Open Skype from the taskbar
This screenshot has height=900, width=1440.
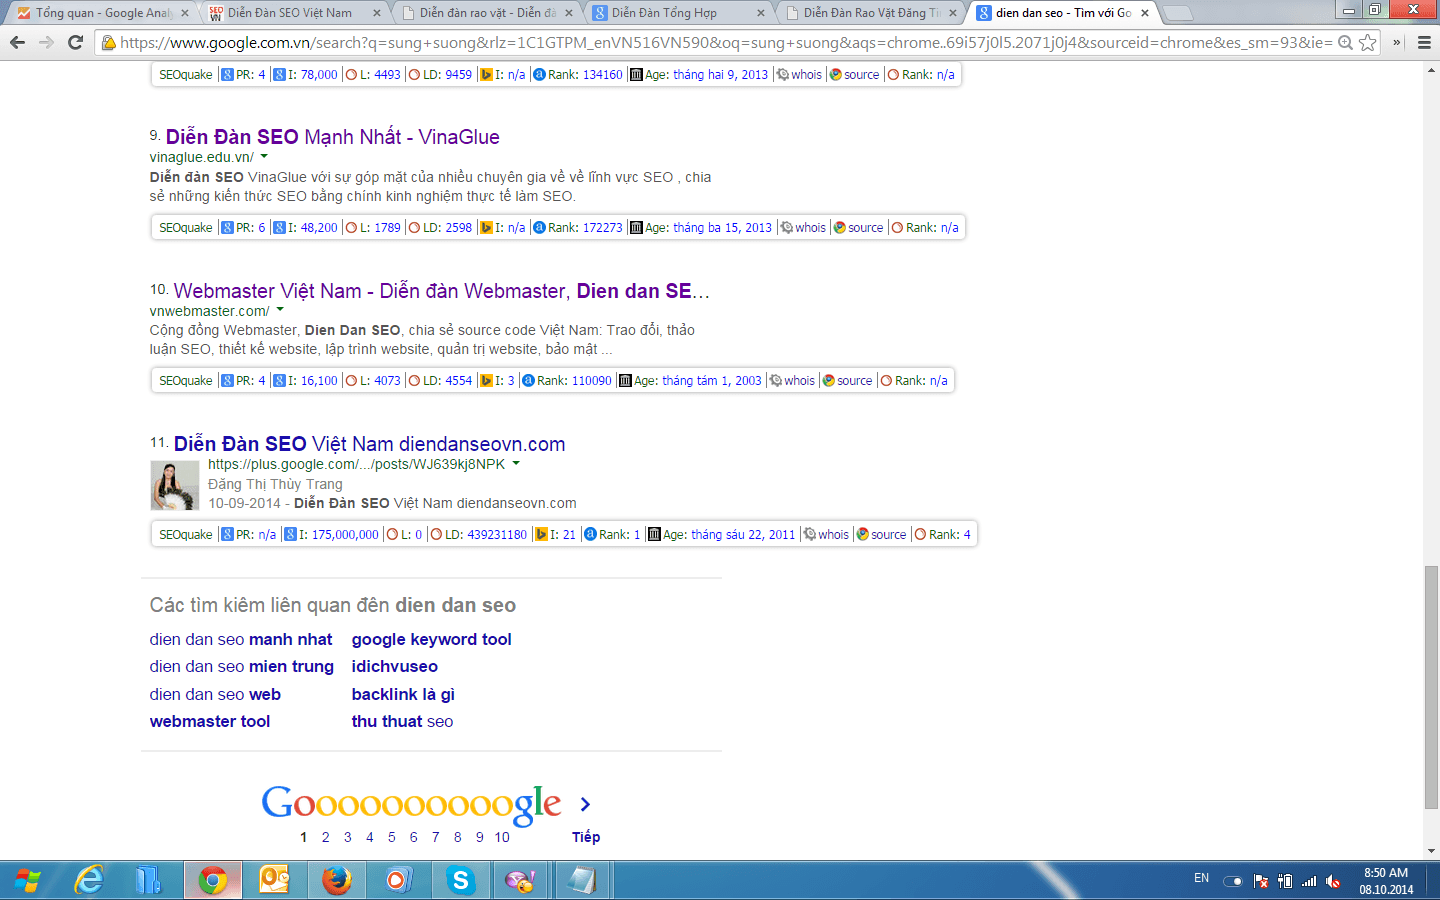click(460, 881)
